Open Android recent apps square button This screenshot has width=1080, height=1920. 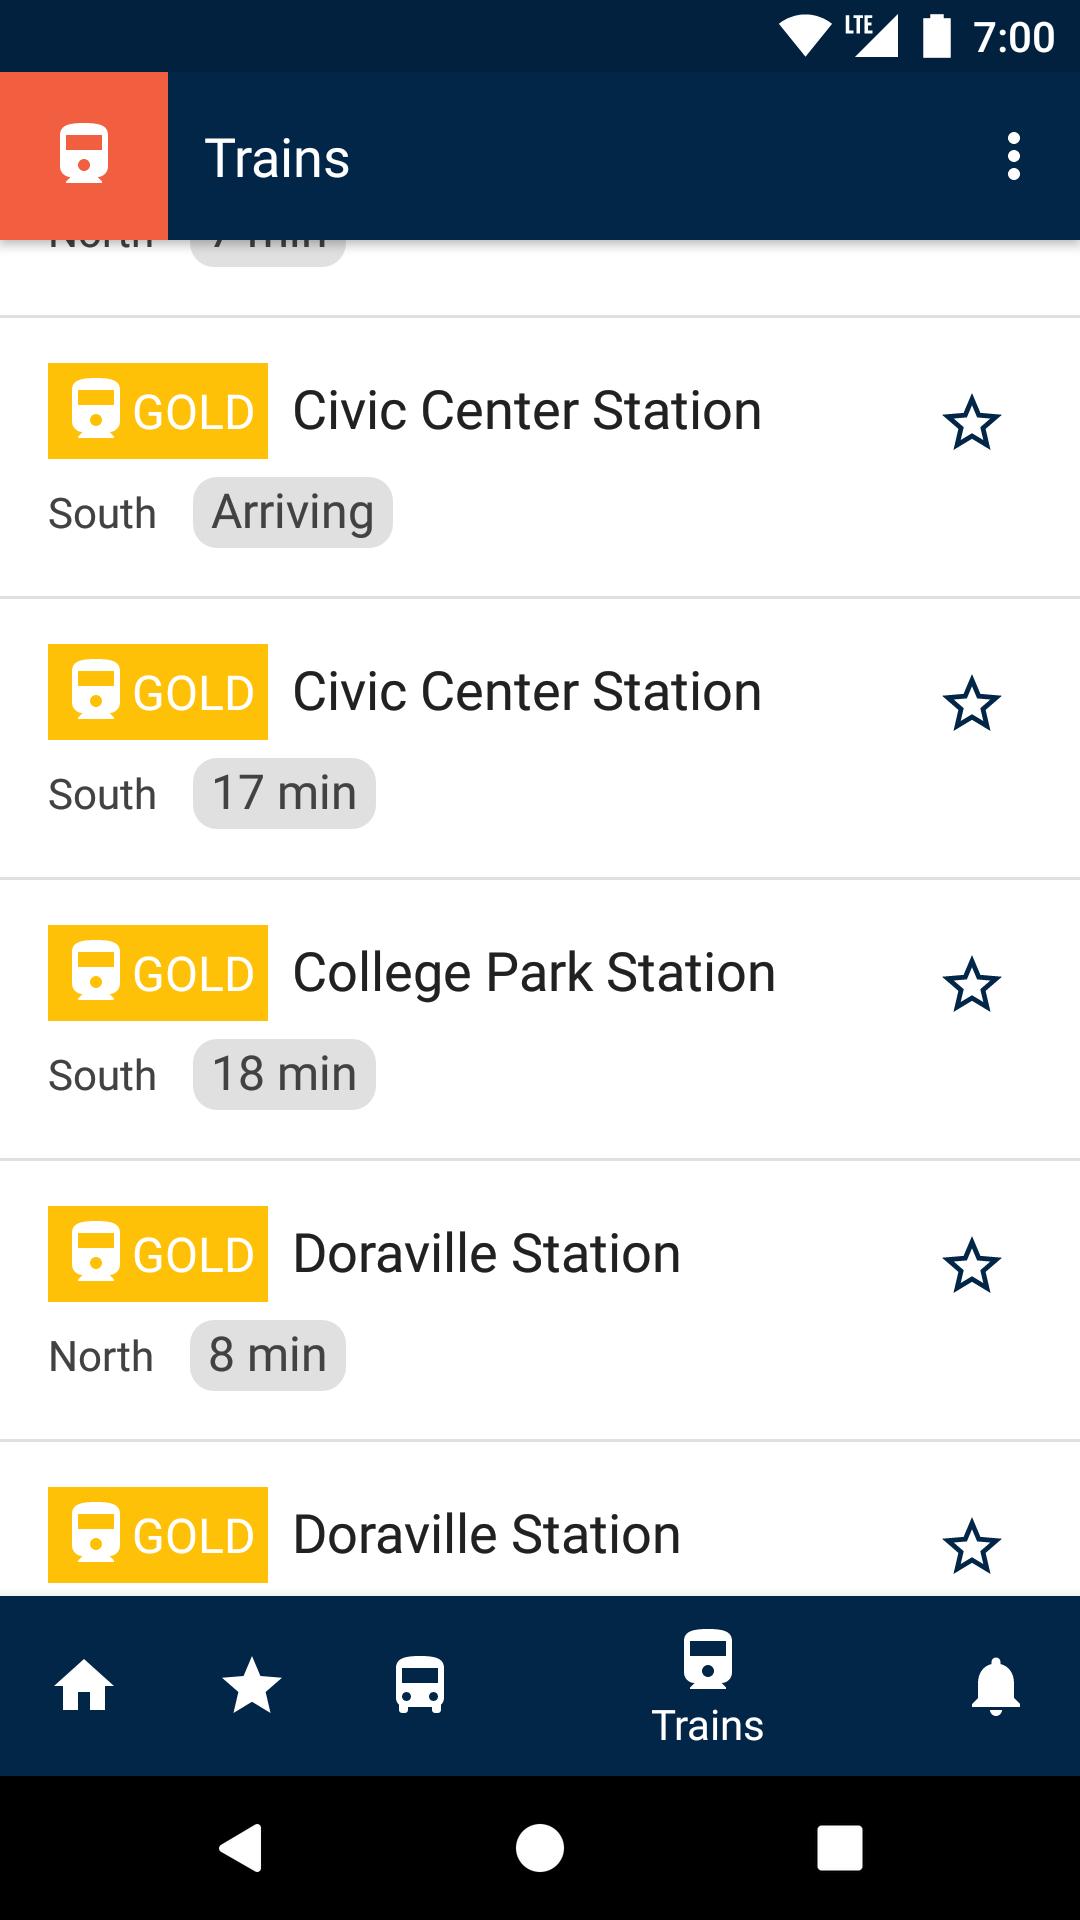[839, 1847]
